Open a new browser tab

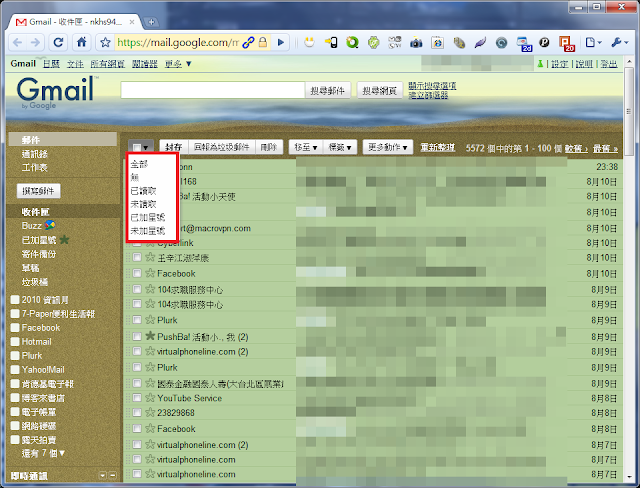(151, 22)
